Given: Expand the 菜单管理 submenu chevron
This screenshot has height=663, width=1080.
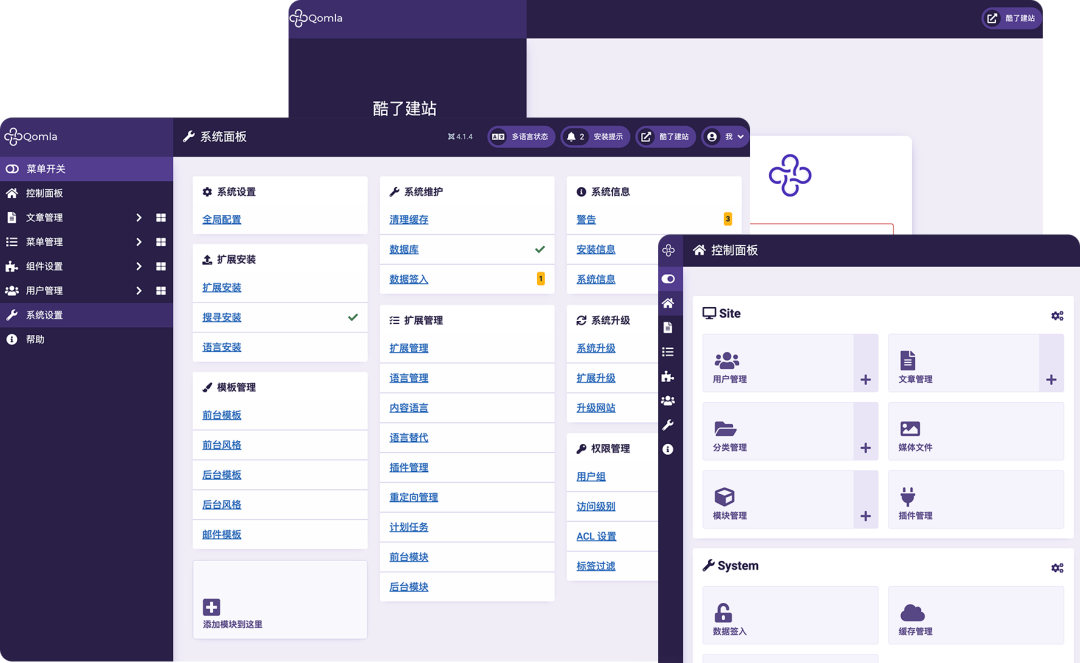Looking at the screenshot, I should [139, 242].
